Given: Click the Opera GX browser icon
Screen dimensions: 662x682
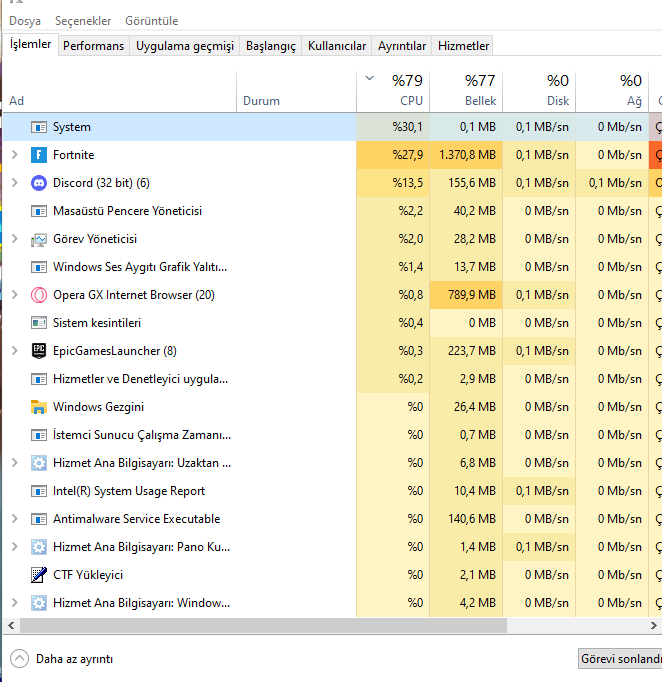Looking at the screenshot, I should click(39, 295).
